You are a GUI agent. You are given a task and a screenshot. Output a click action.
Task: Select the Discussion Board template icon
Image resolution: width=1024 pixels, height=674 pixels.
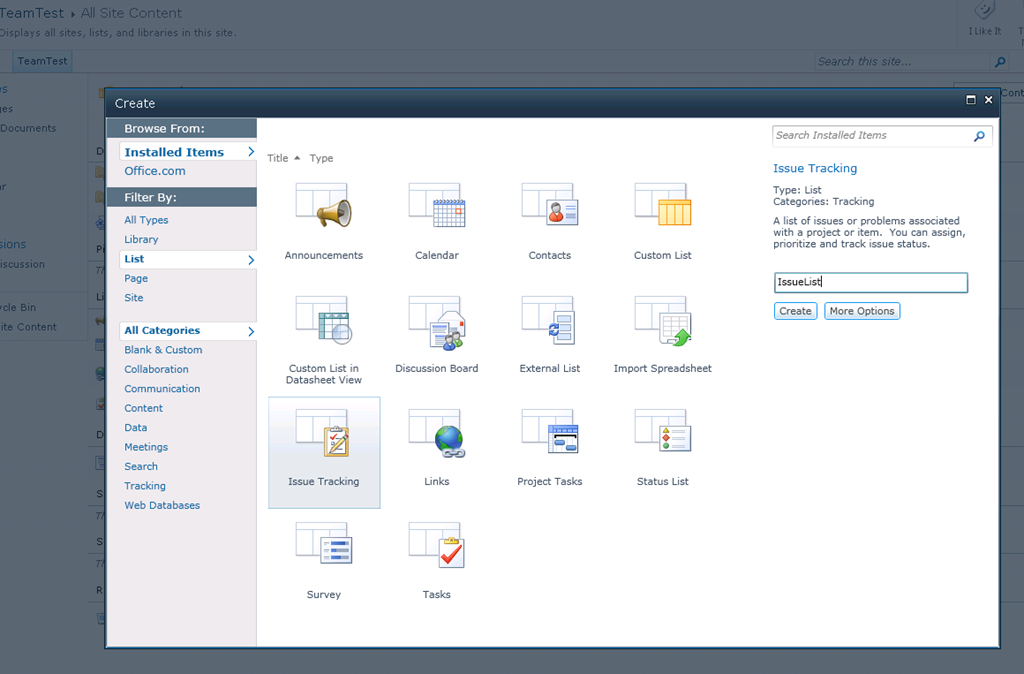click(x=437, y=322)
